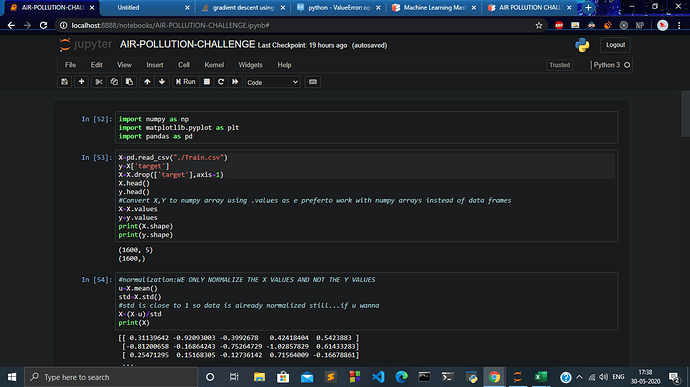The width and height of the screenshot is (690, 387).
Task: Select the import numpy code cell
Action: tap(367, 128)
